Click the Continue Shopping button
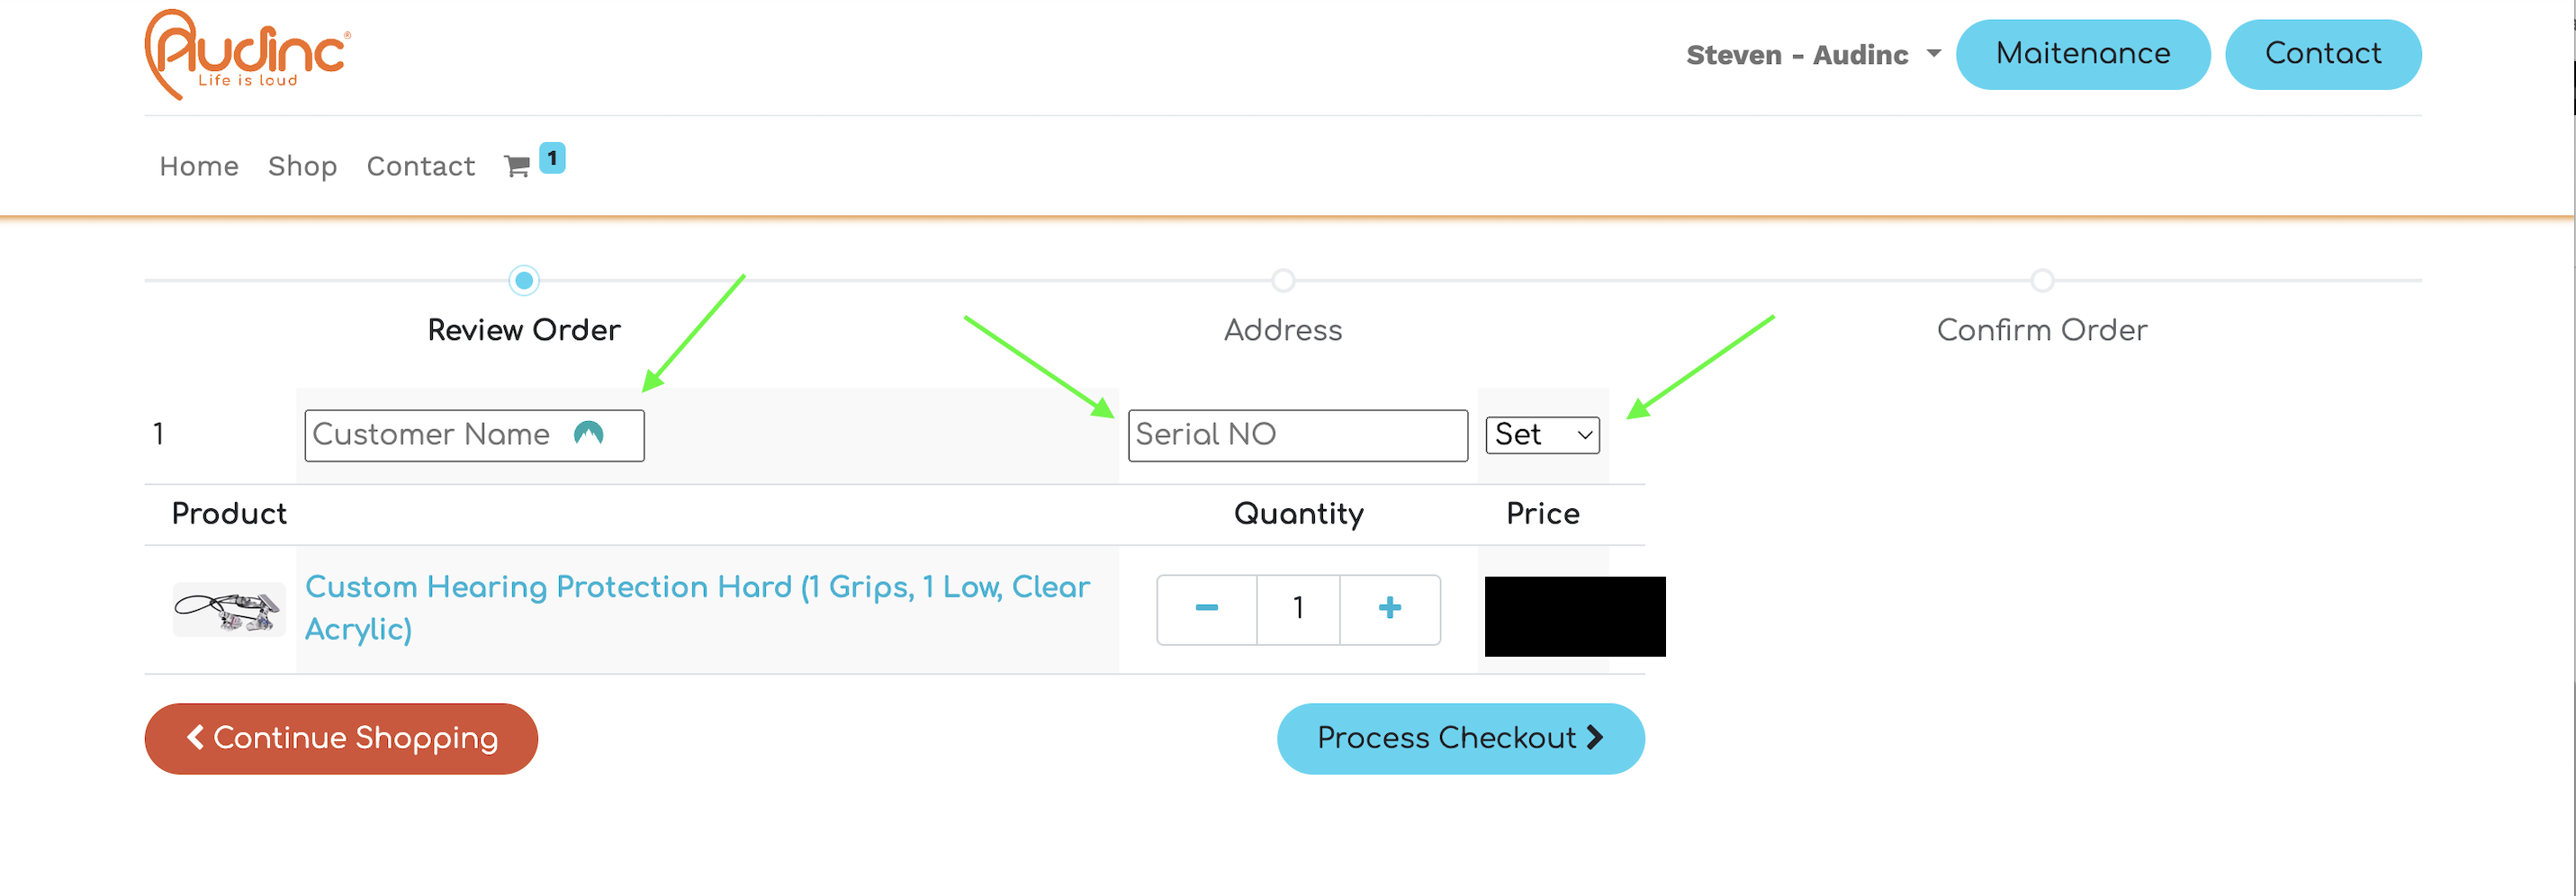 pos(341,738)
